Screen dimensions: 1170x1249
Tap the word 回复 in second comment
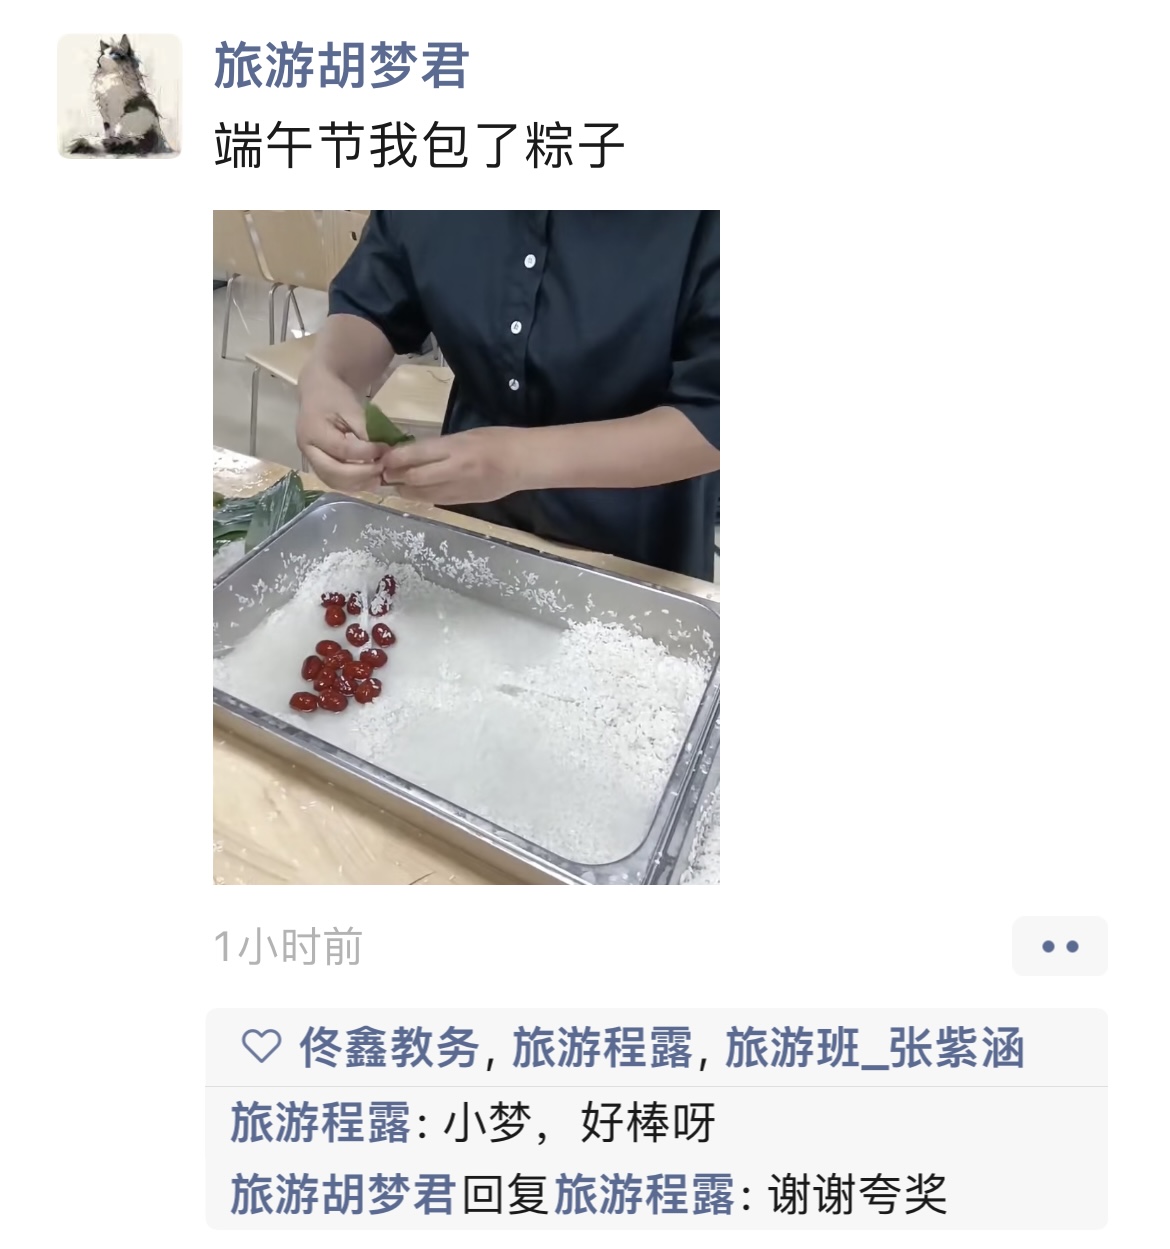pos(505,1194)
